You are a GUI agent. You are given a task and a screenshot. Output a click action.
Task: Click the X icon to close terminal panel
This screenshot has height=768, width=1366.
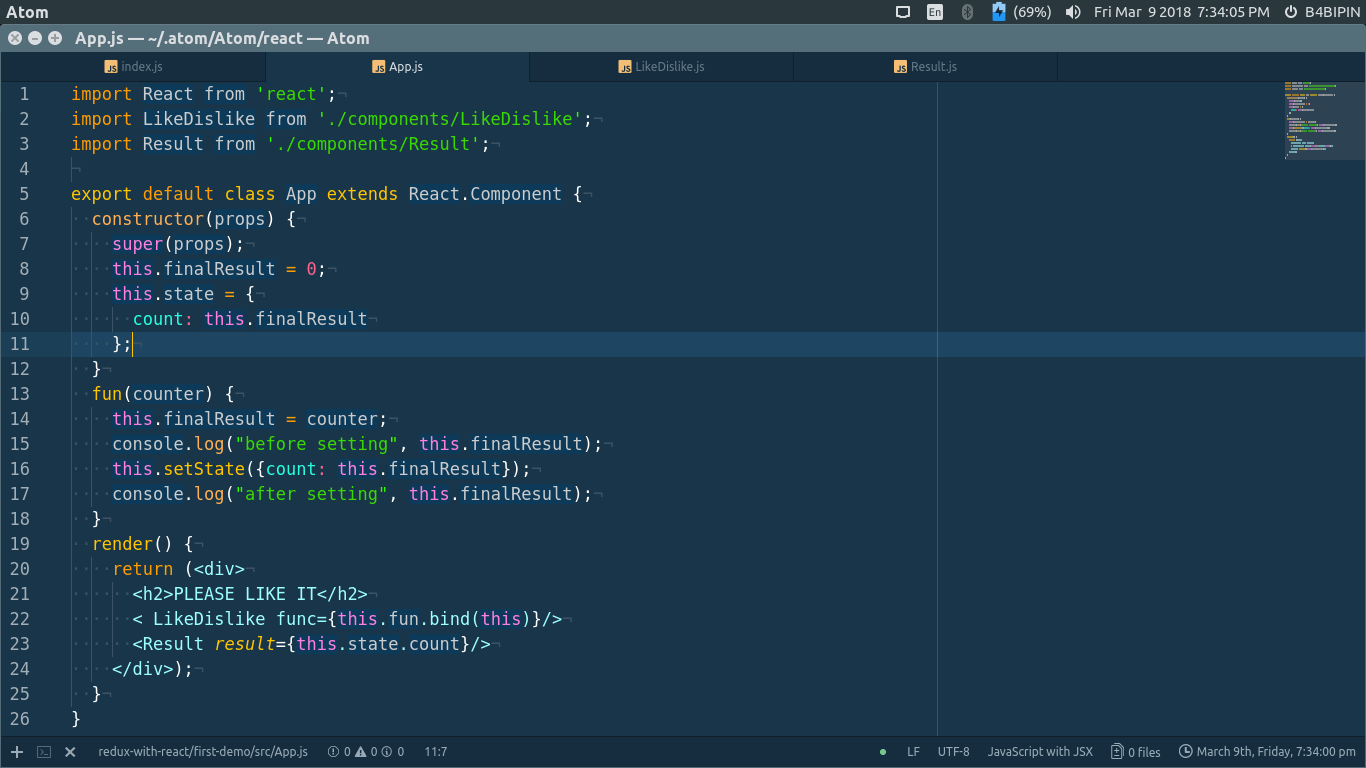[x=69, y=751]
